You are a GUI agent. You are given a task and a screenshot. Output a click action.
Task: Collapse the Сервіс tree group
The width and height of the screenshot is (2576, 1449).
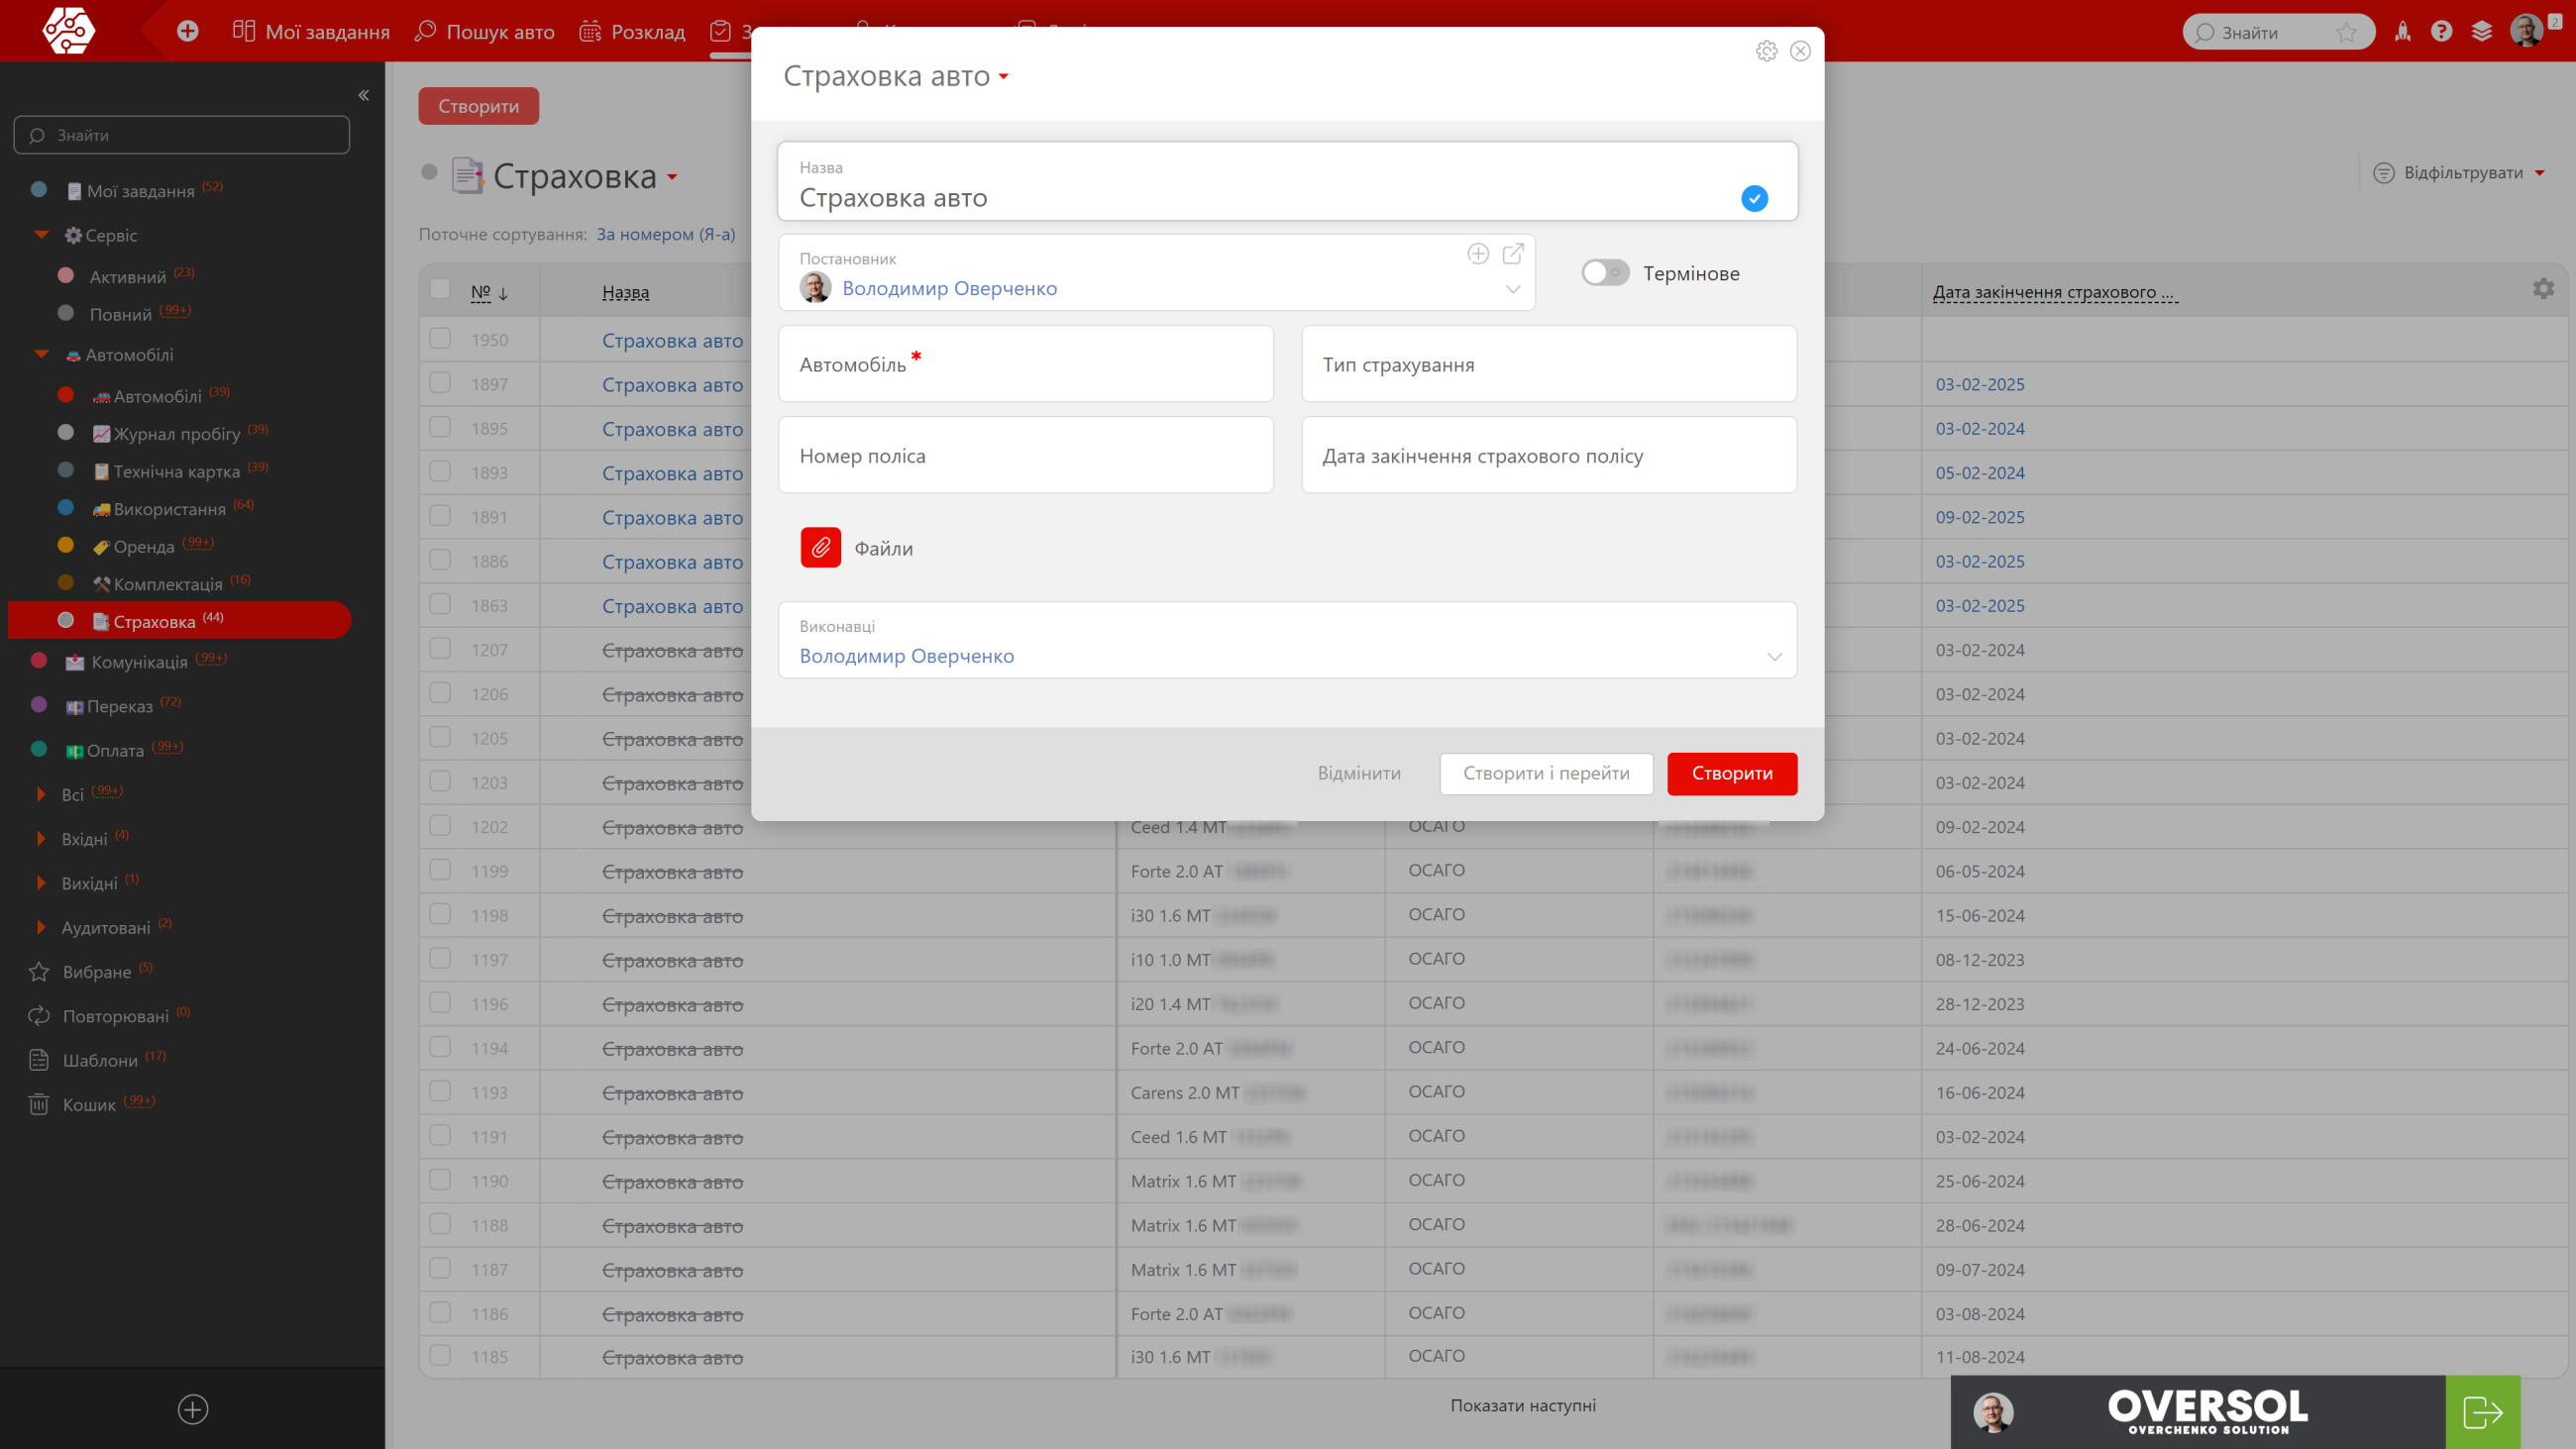(41, 235)
